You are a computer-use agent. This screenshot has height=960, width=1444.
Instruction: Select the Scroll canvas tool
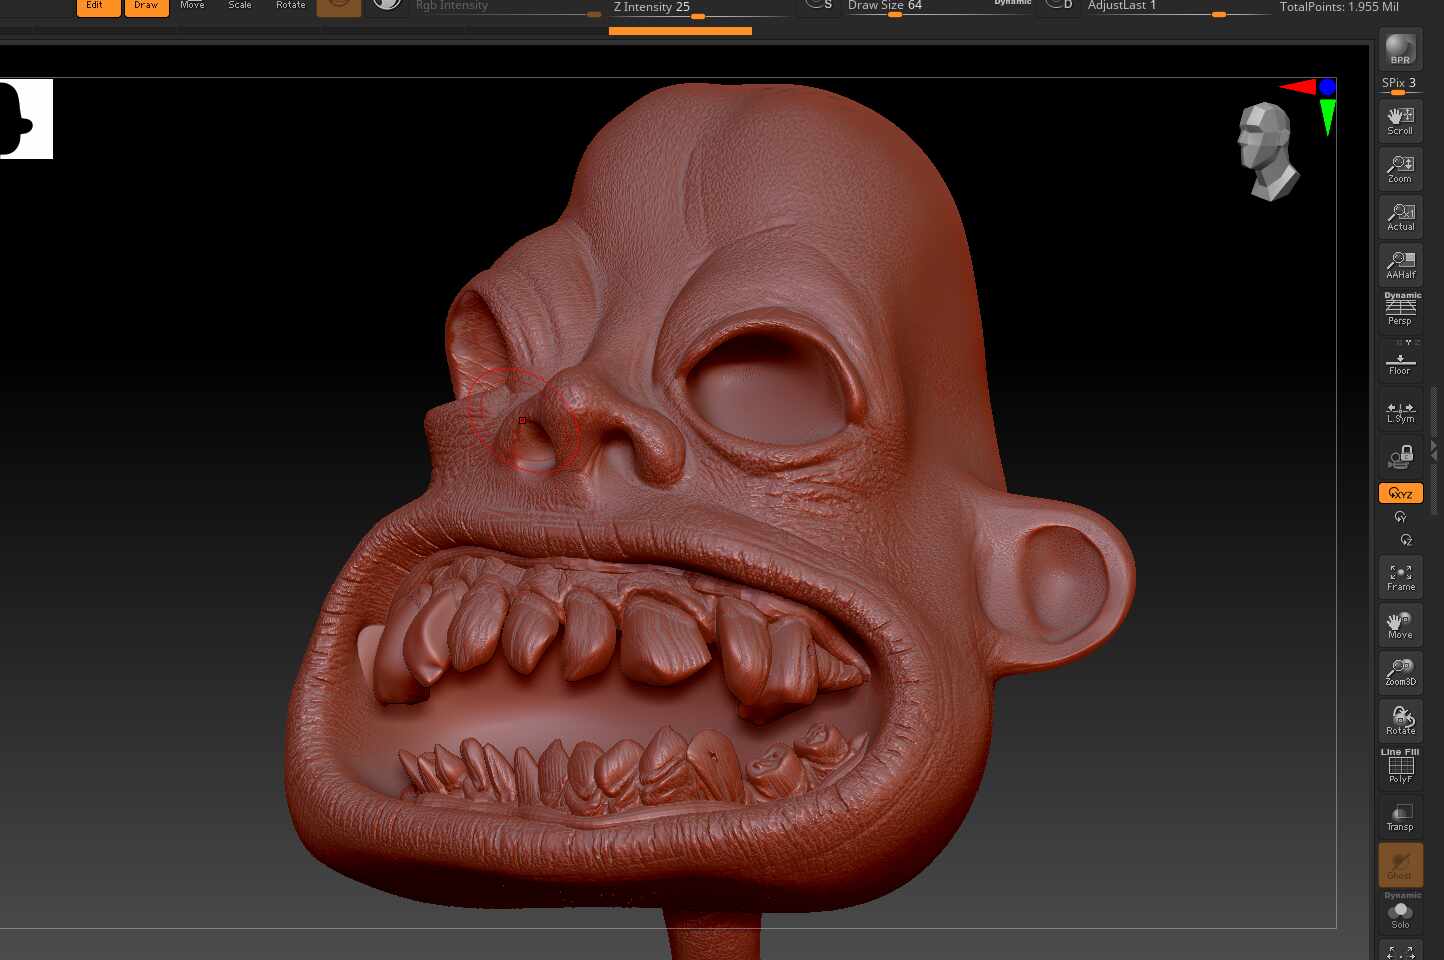pyautogui.click(x=1400, y=120)
